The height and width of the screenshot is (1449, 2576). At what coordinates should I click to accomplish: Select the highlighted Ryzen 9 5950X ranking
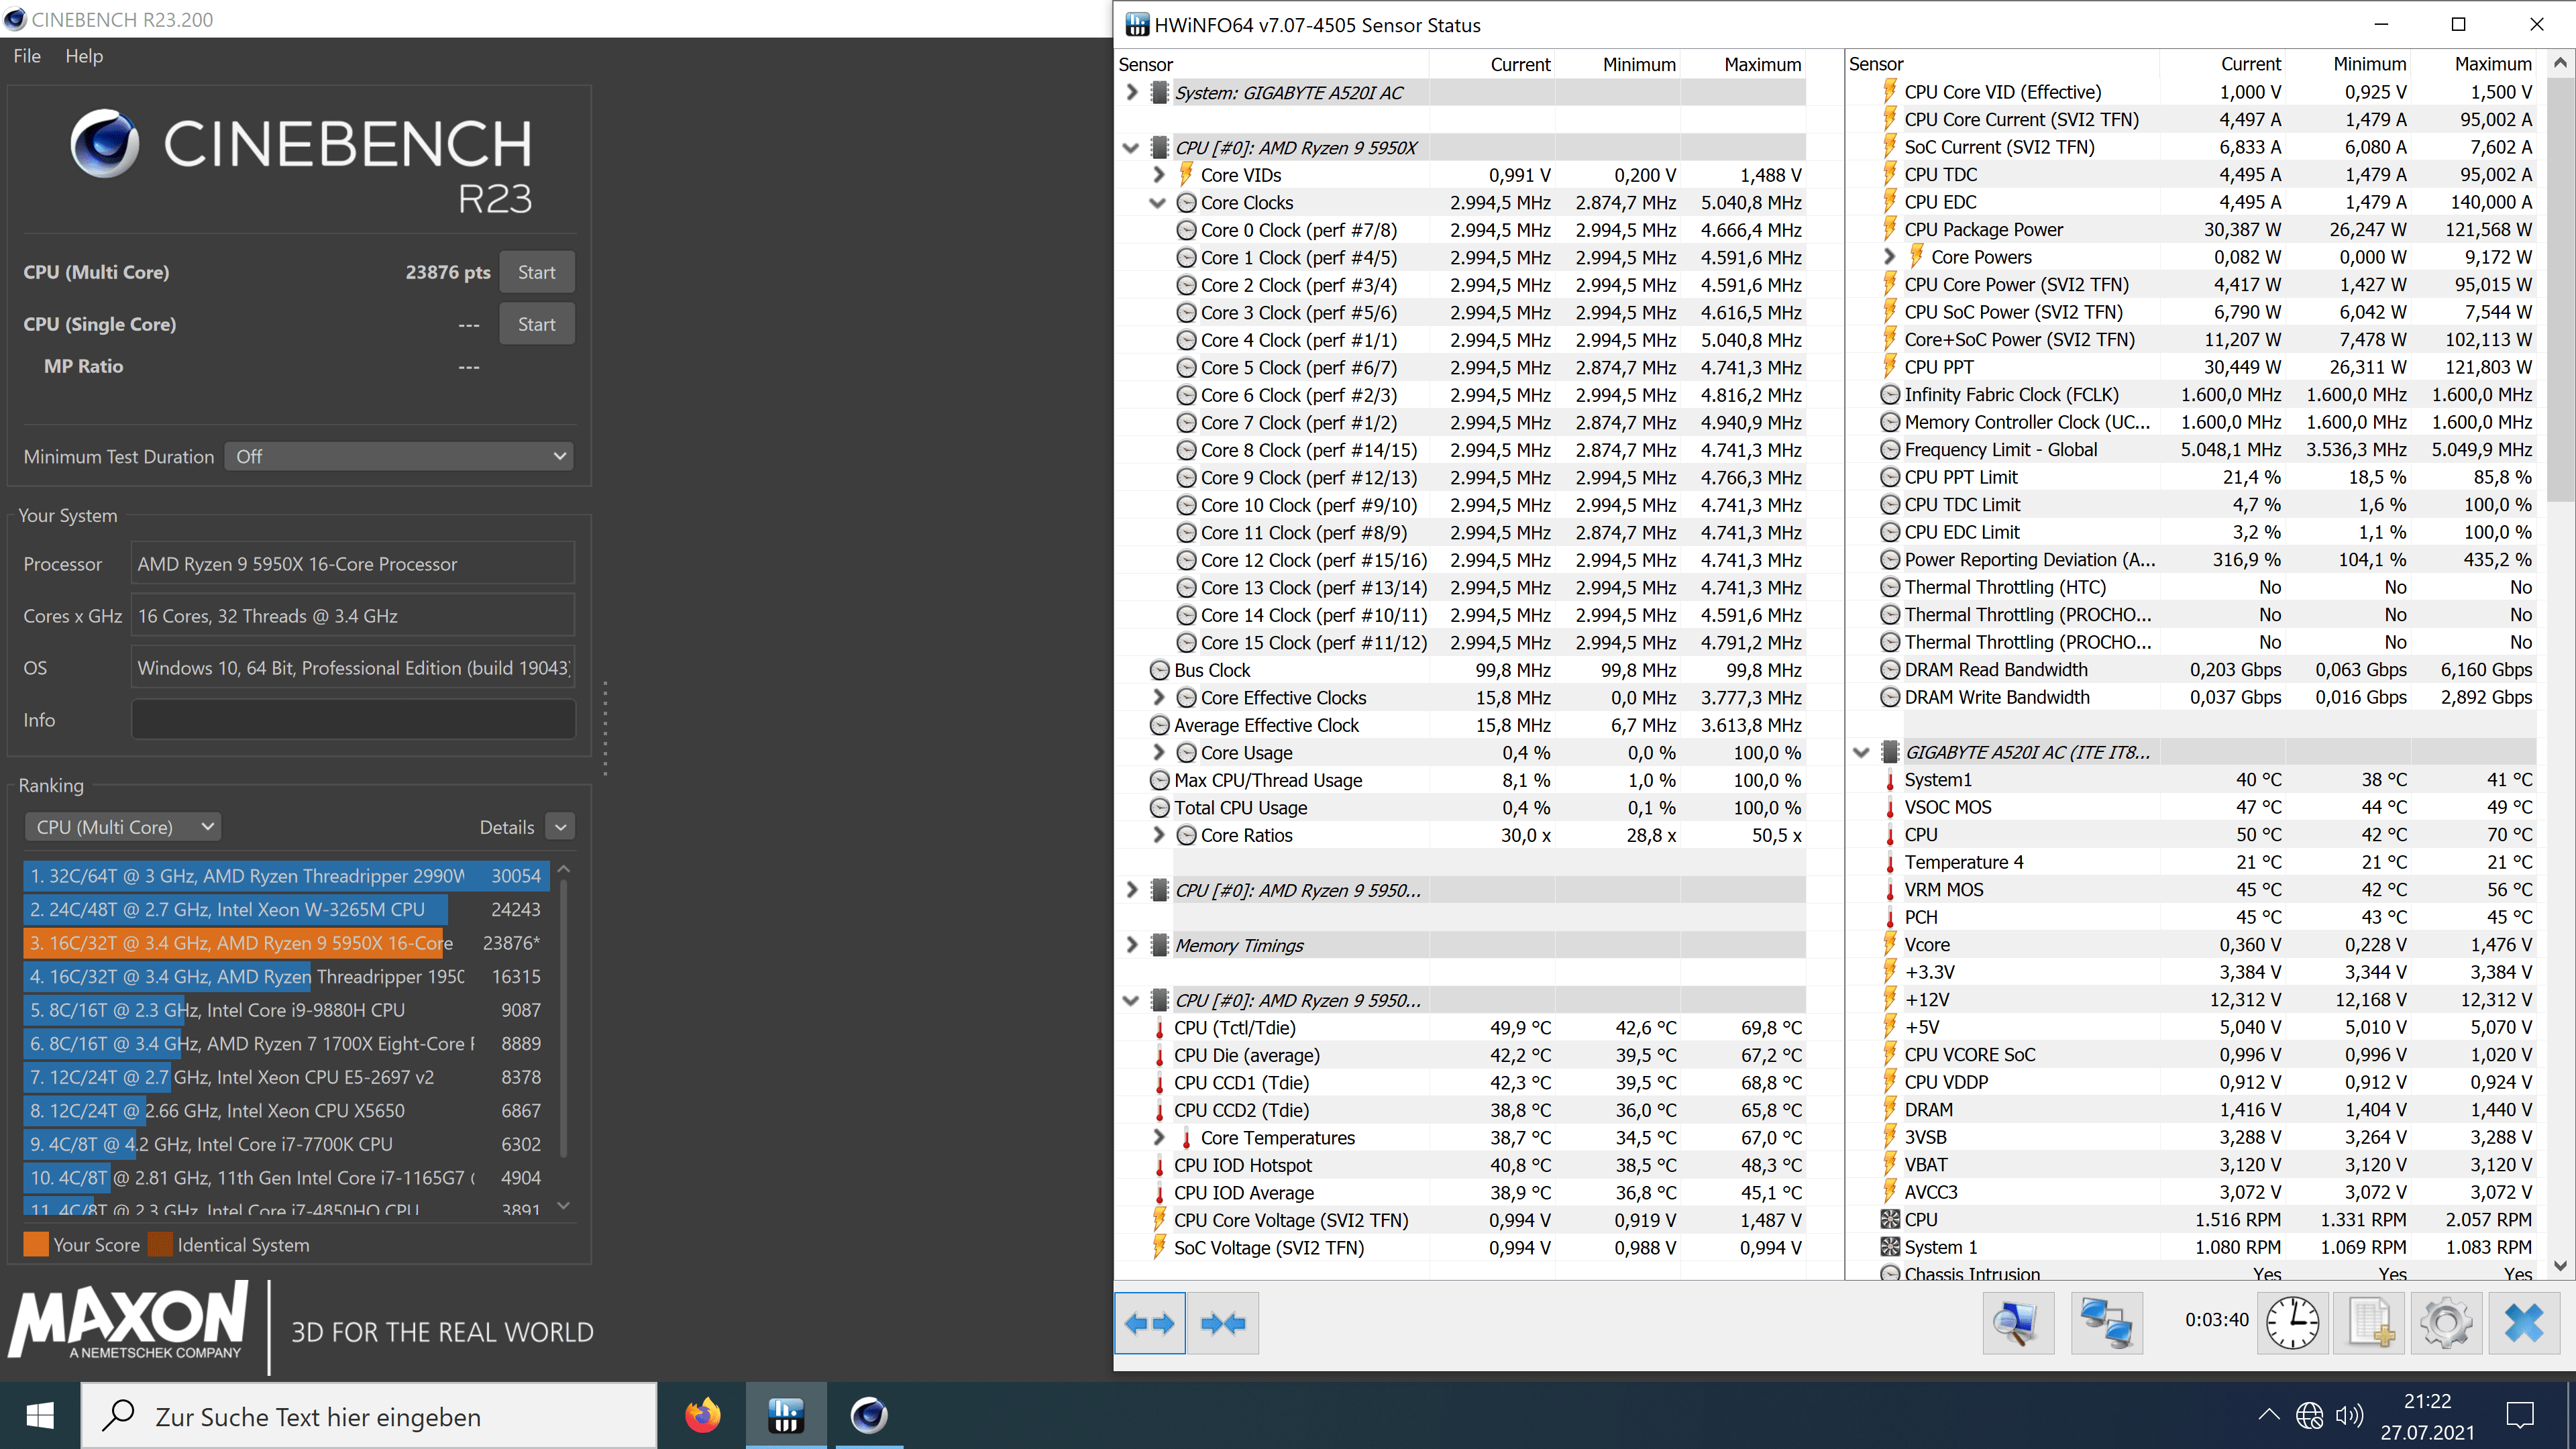pos(286,943)
